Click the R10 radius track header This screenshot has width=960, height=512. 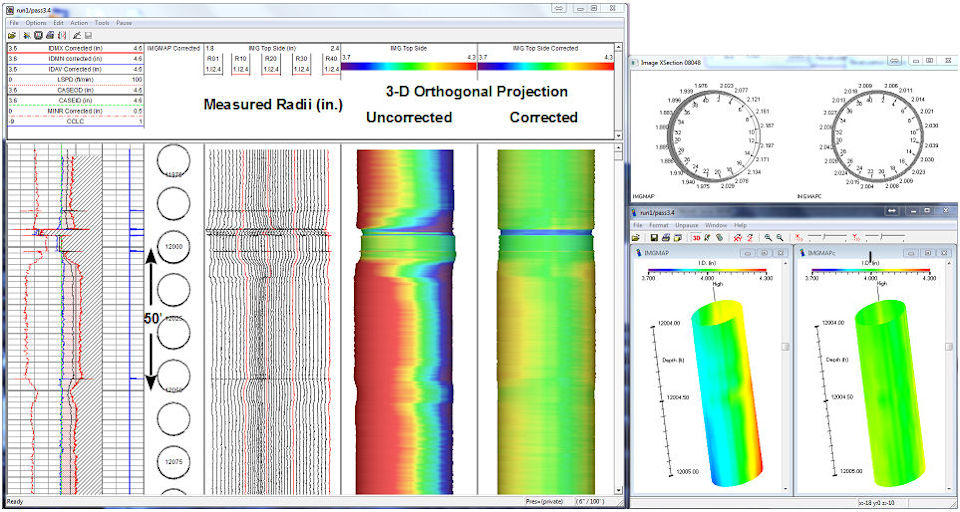click(241, 64)
